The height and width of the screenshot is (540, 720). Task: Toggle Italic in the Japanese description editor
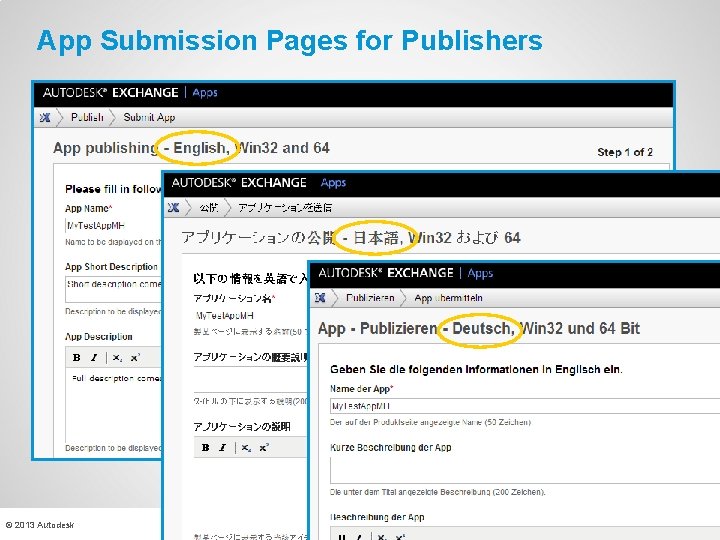pyautogui.click(x=223, y=447)
